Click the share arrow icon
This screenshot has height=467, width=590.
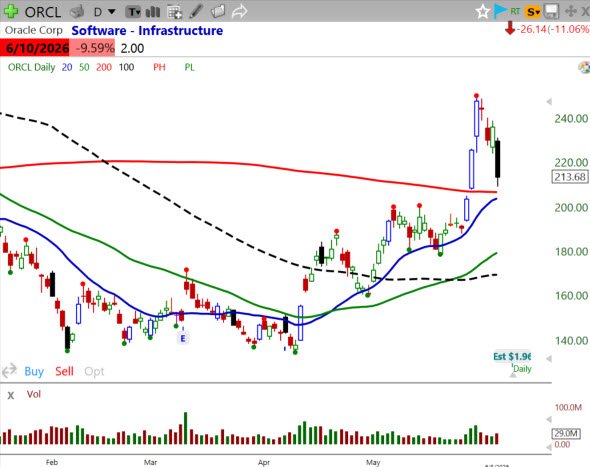[x=239, y=12]
